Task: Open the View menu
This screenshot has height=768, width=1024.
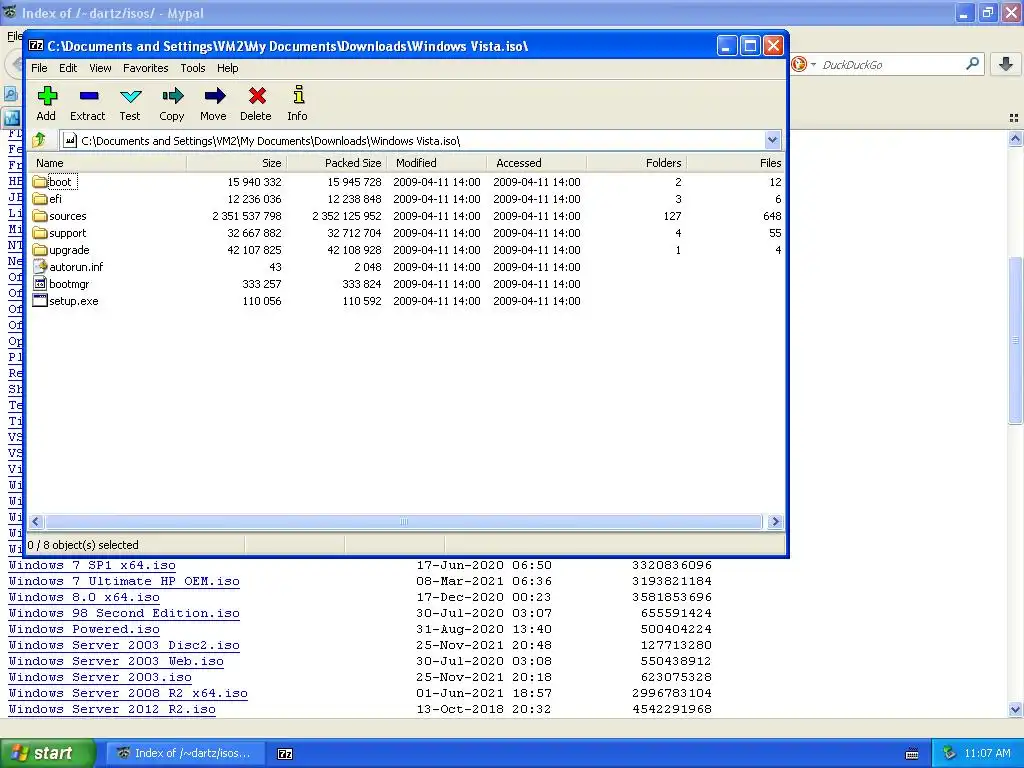Action: 100,68
